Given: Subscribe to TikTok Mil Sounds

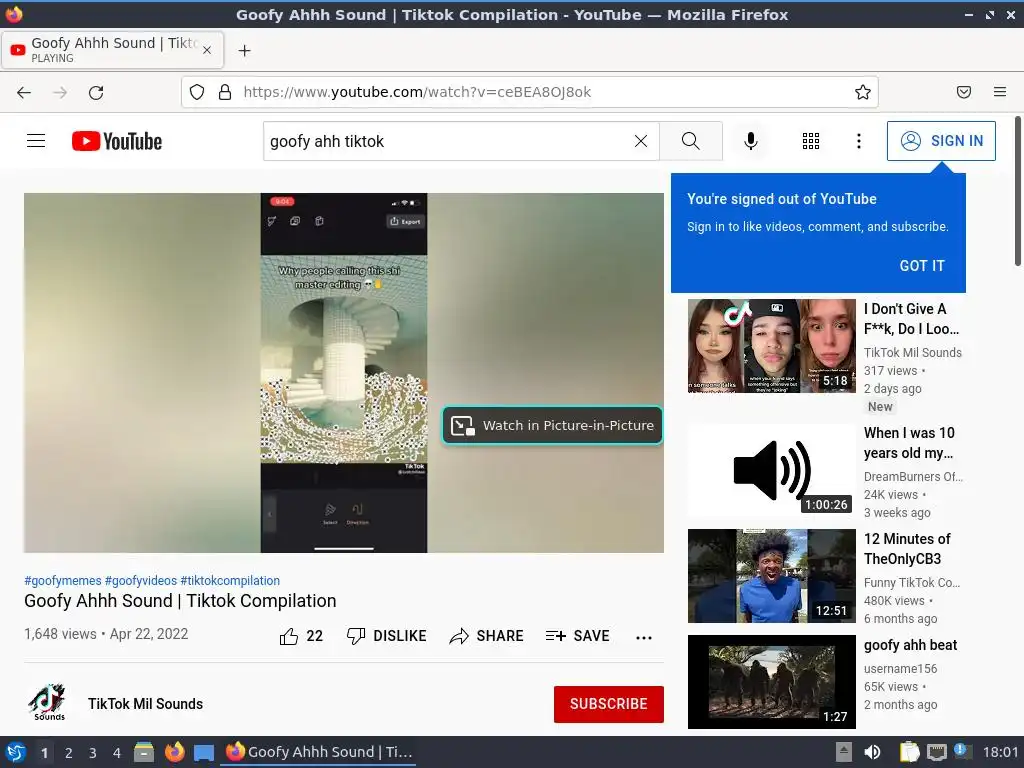Looking at the screenshot, I should point(609,704).
